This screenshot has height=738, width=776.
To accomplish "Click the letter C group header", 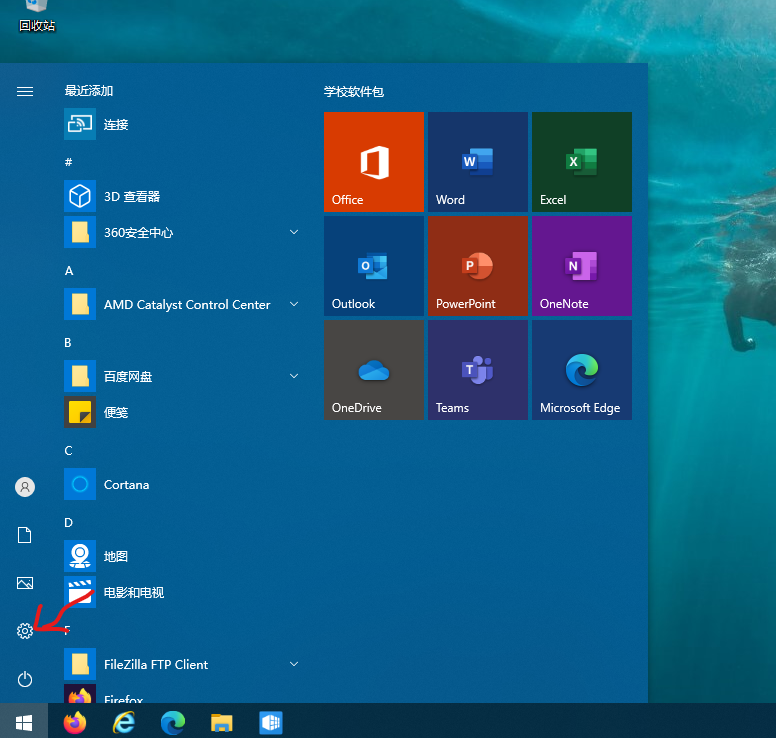I will pyautogui.click(x=68, y=450).
